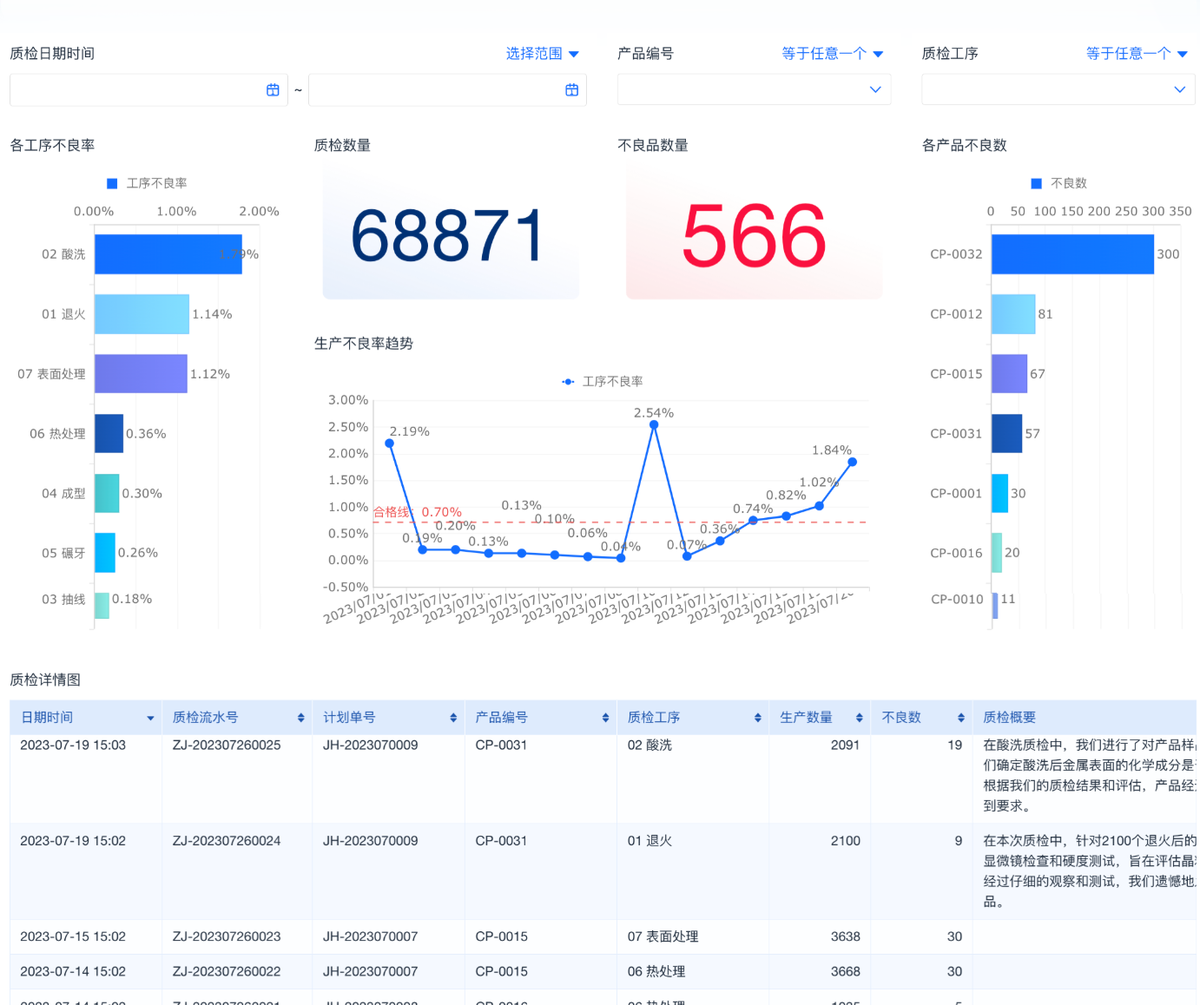Open 等于任意一个 dropdown for 产品编号
1200x1005 pixels.
point(832,54)
